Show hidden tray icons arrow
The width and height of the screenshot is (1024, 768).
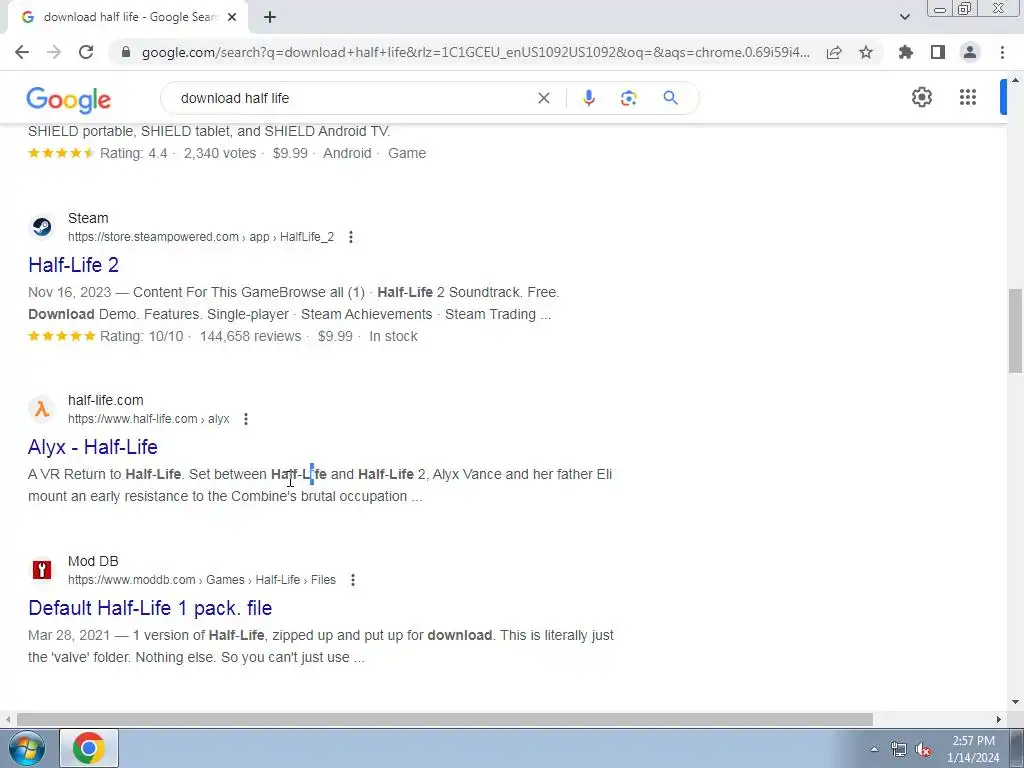click(x=874, y=749)
